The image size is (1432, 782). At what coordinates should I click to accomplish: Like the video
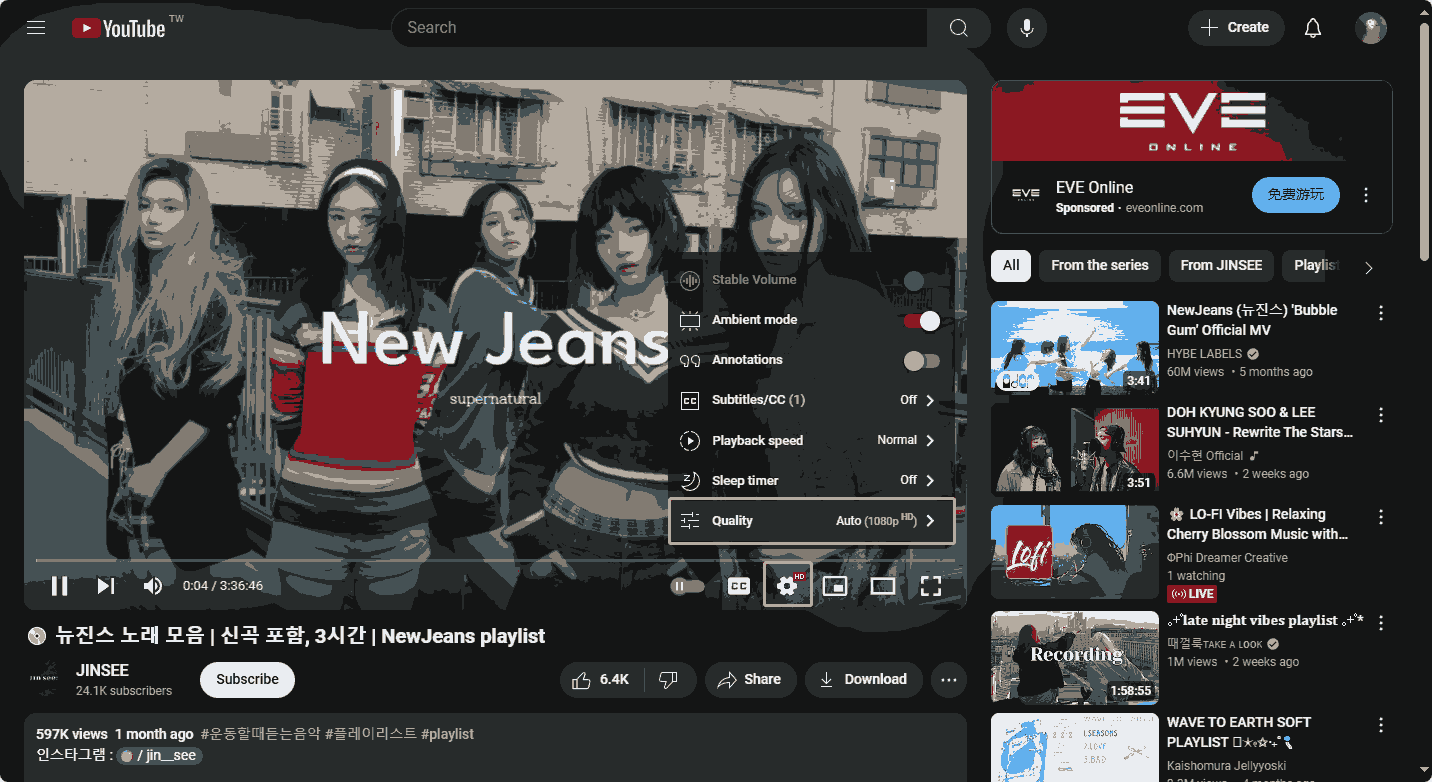click(x=603, y=680)
